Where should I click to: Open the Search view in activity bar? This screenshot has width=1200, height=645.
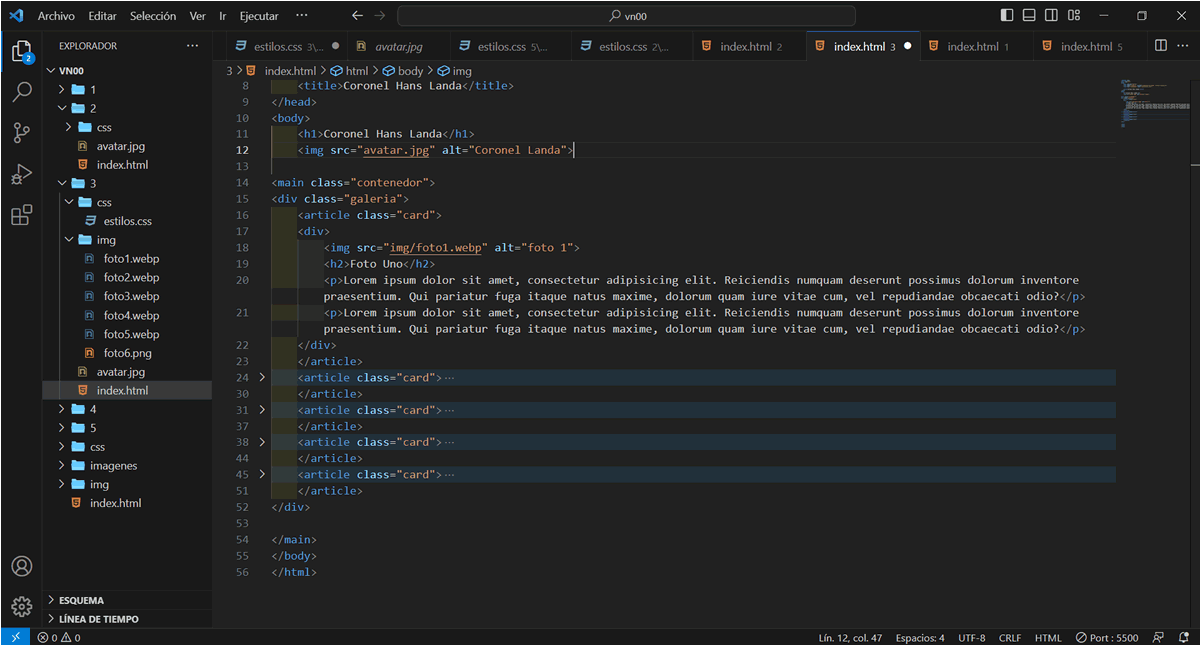tap(22, 92)
